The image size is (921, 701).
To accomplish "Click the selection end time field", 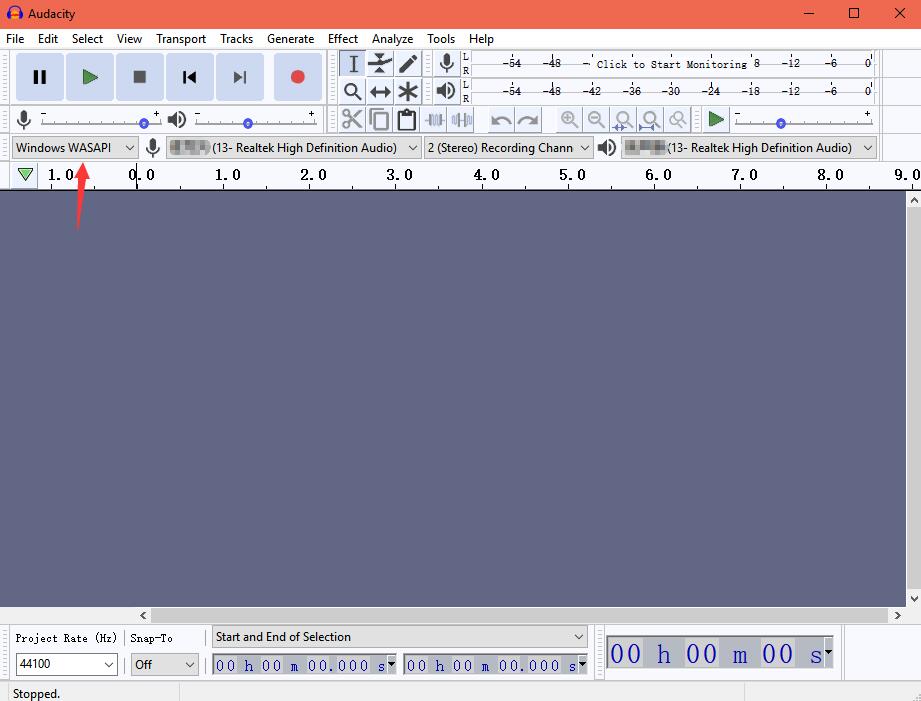I will 495,665.
